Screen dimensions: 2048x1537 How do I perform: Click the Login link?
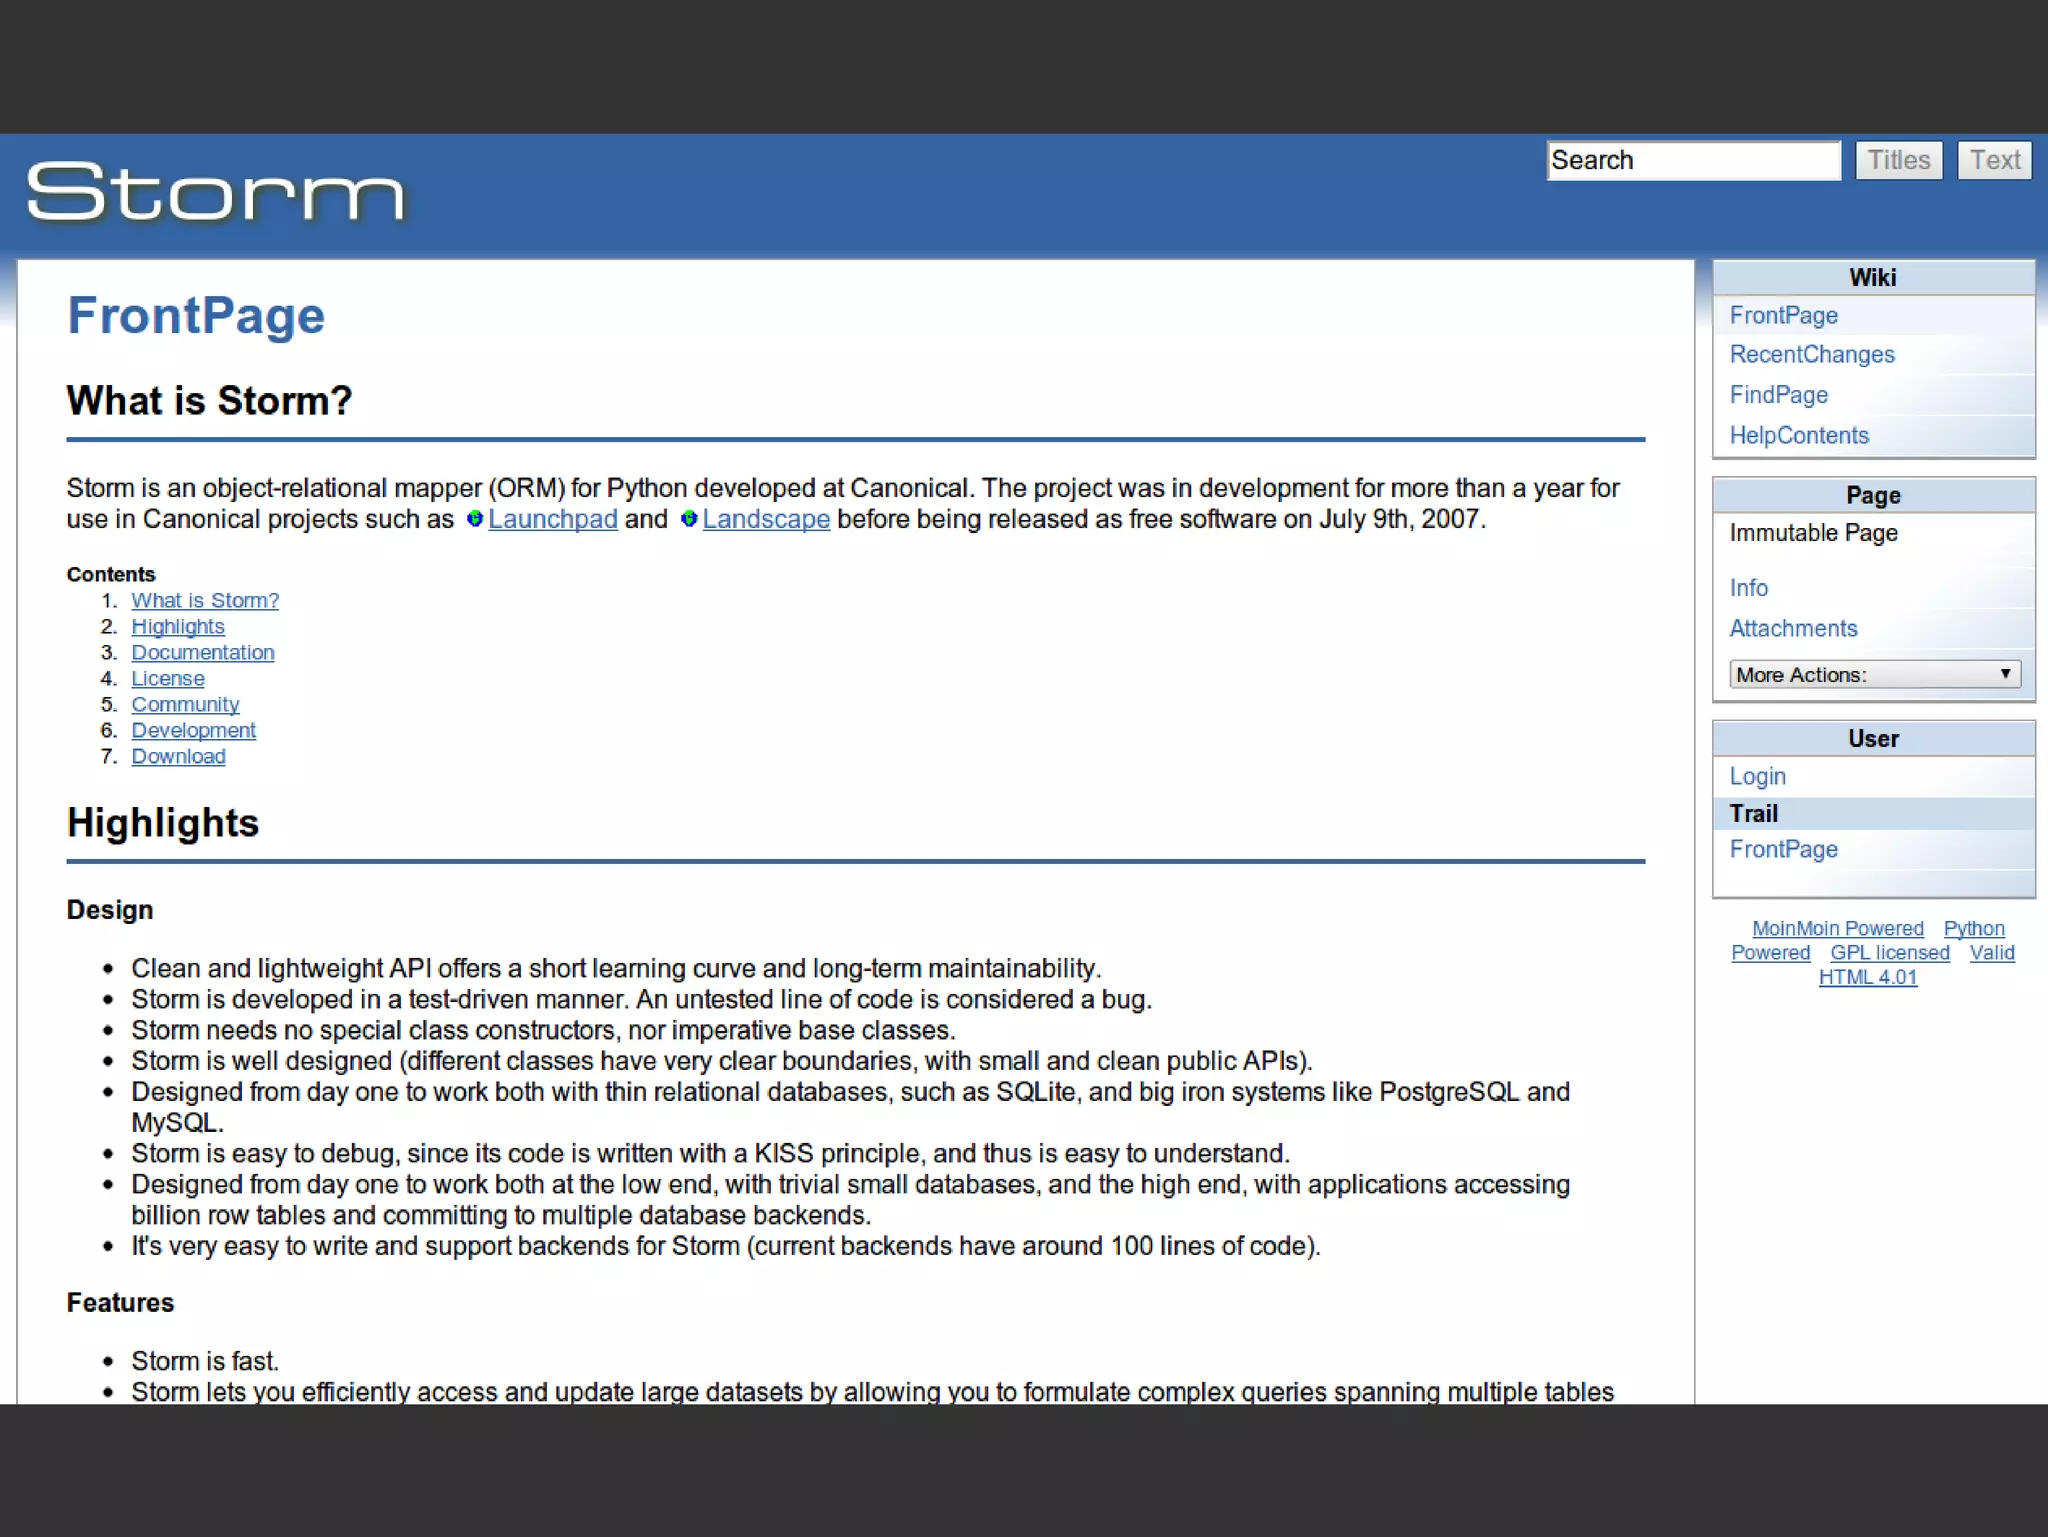click(x=1757, y=777)
